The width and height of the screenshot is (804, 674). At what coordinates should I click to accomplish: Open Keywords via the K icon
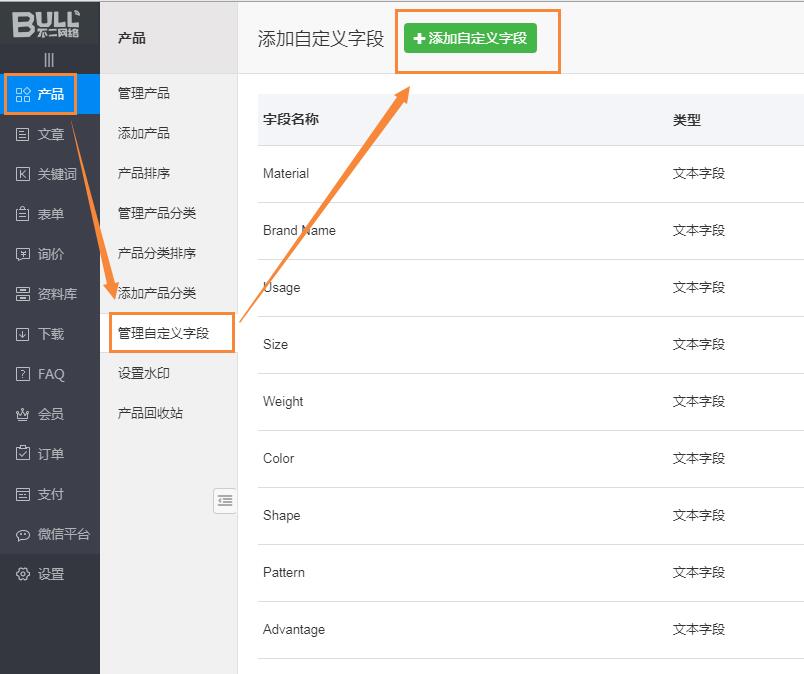pyautogui.click(x=23, y=175)
